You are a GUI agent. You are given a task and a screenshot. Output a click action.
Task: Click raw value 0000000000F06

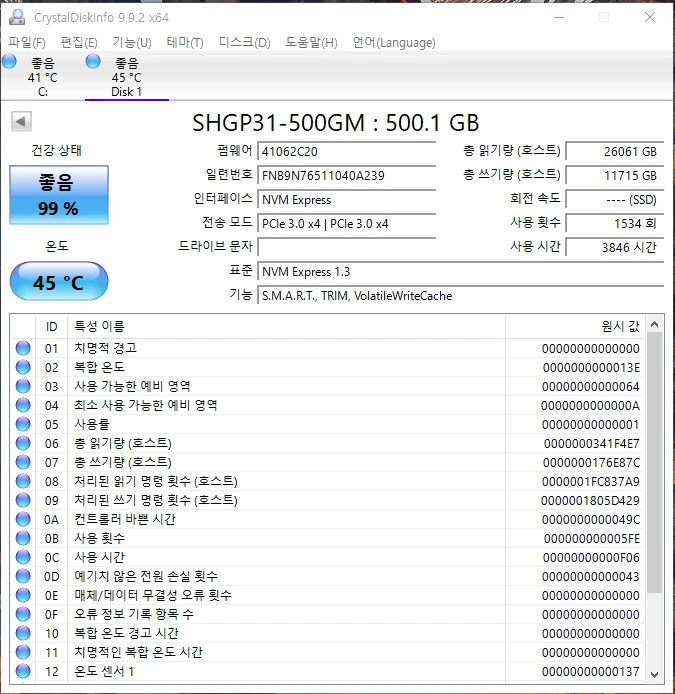tap(591, 557)
